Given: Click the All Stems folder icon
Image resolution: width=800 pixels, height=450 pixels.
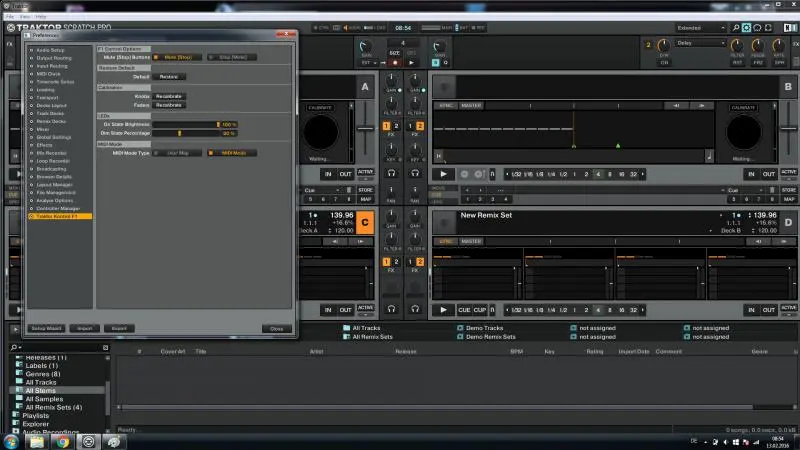Looking at the screenshot, I should pyautogui.click(x=18, y=391).
